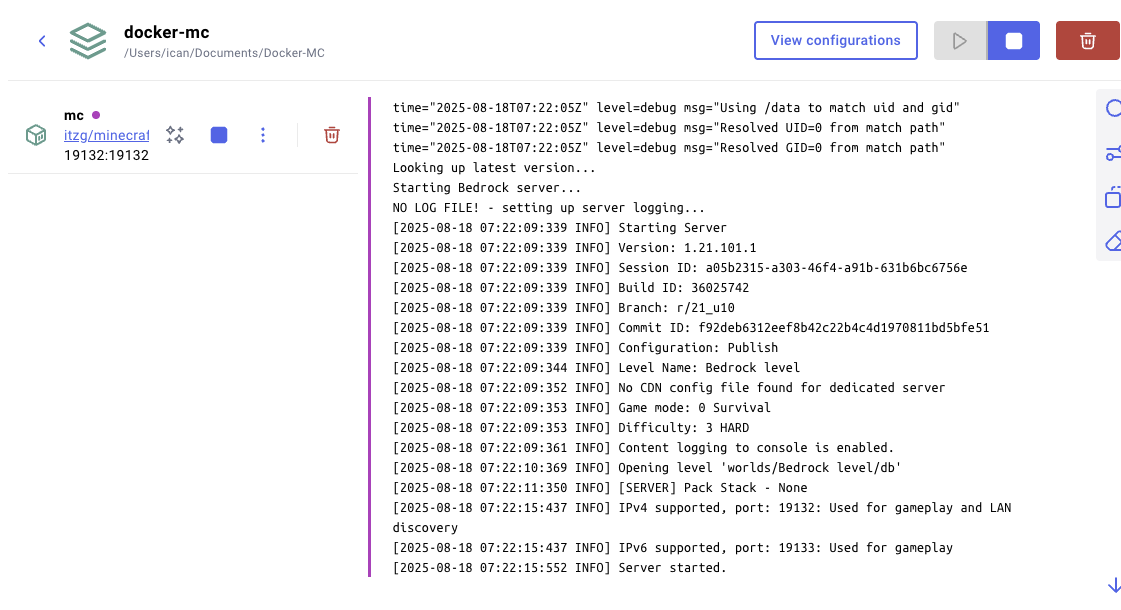Image resolution: width=1121 pixels, height=610 pixels.
Task: Click the 'Version: 1.21.101.1' log line
Action: pos(574,248)
